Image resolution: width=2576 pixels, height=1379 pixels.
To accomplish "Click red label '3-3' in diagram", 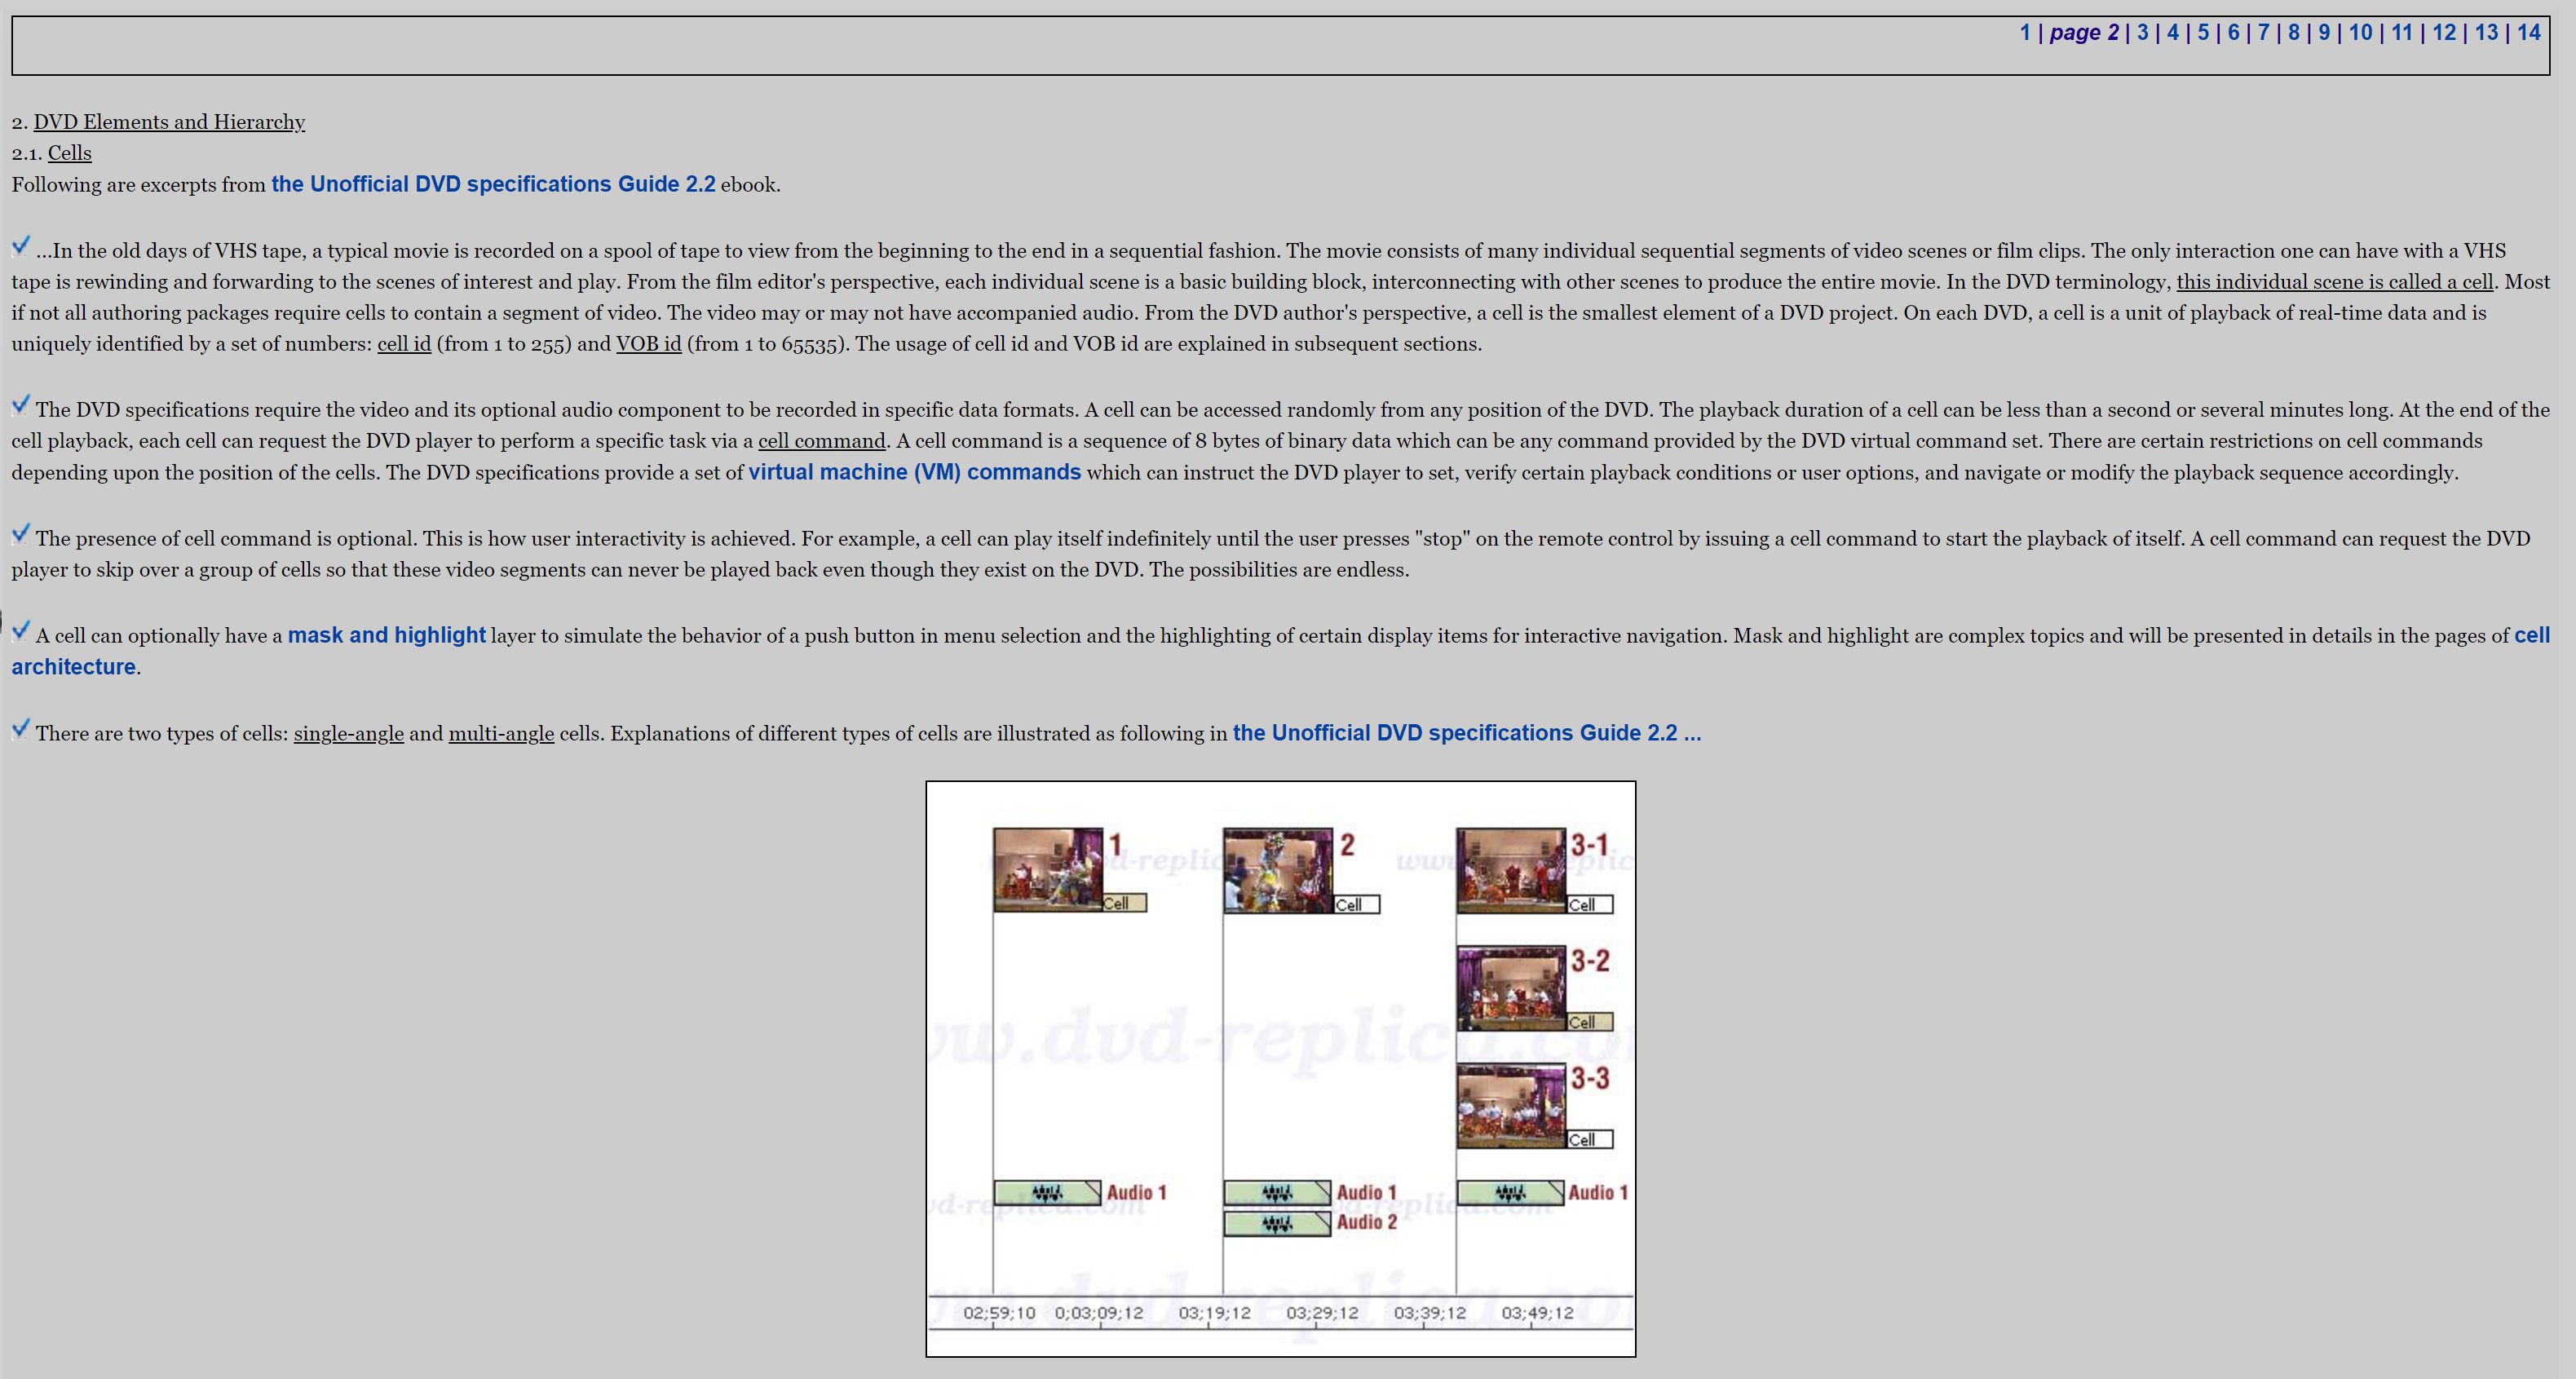I will (x=1590, y=1078).
